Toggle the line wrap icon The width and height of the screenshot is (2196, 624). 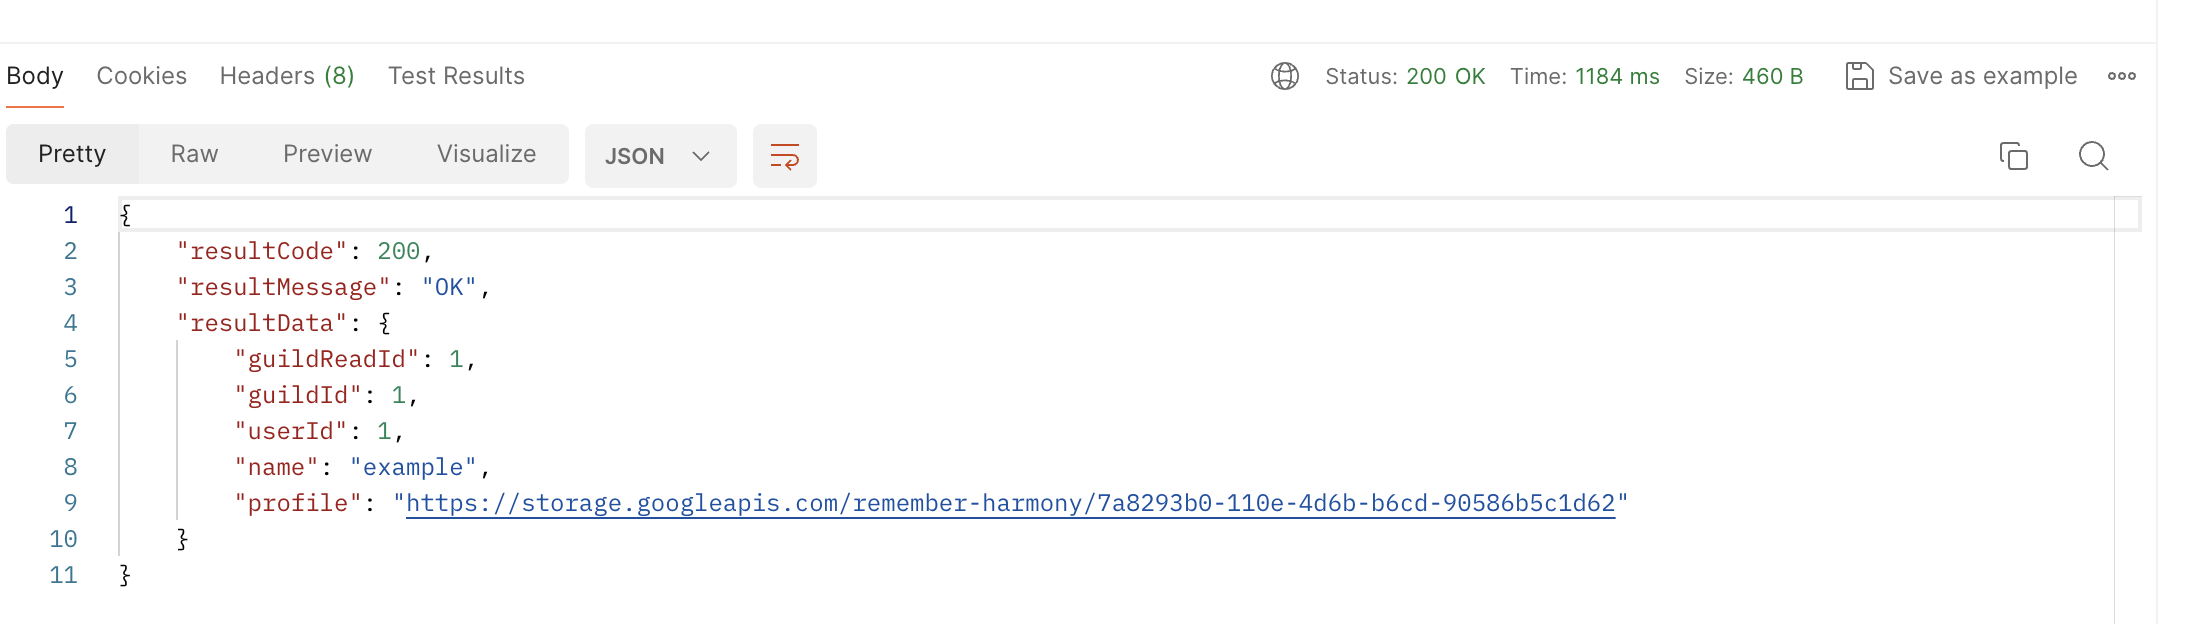point(785,156)
